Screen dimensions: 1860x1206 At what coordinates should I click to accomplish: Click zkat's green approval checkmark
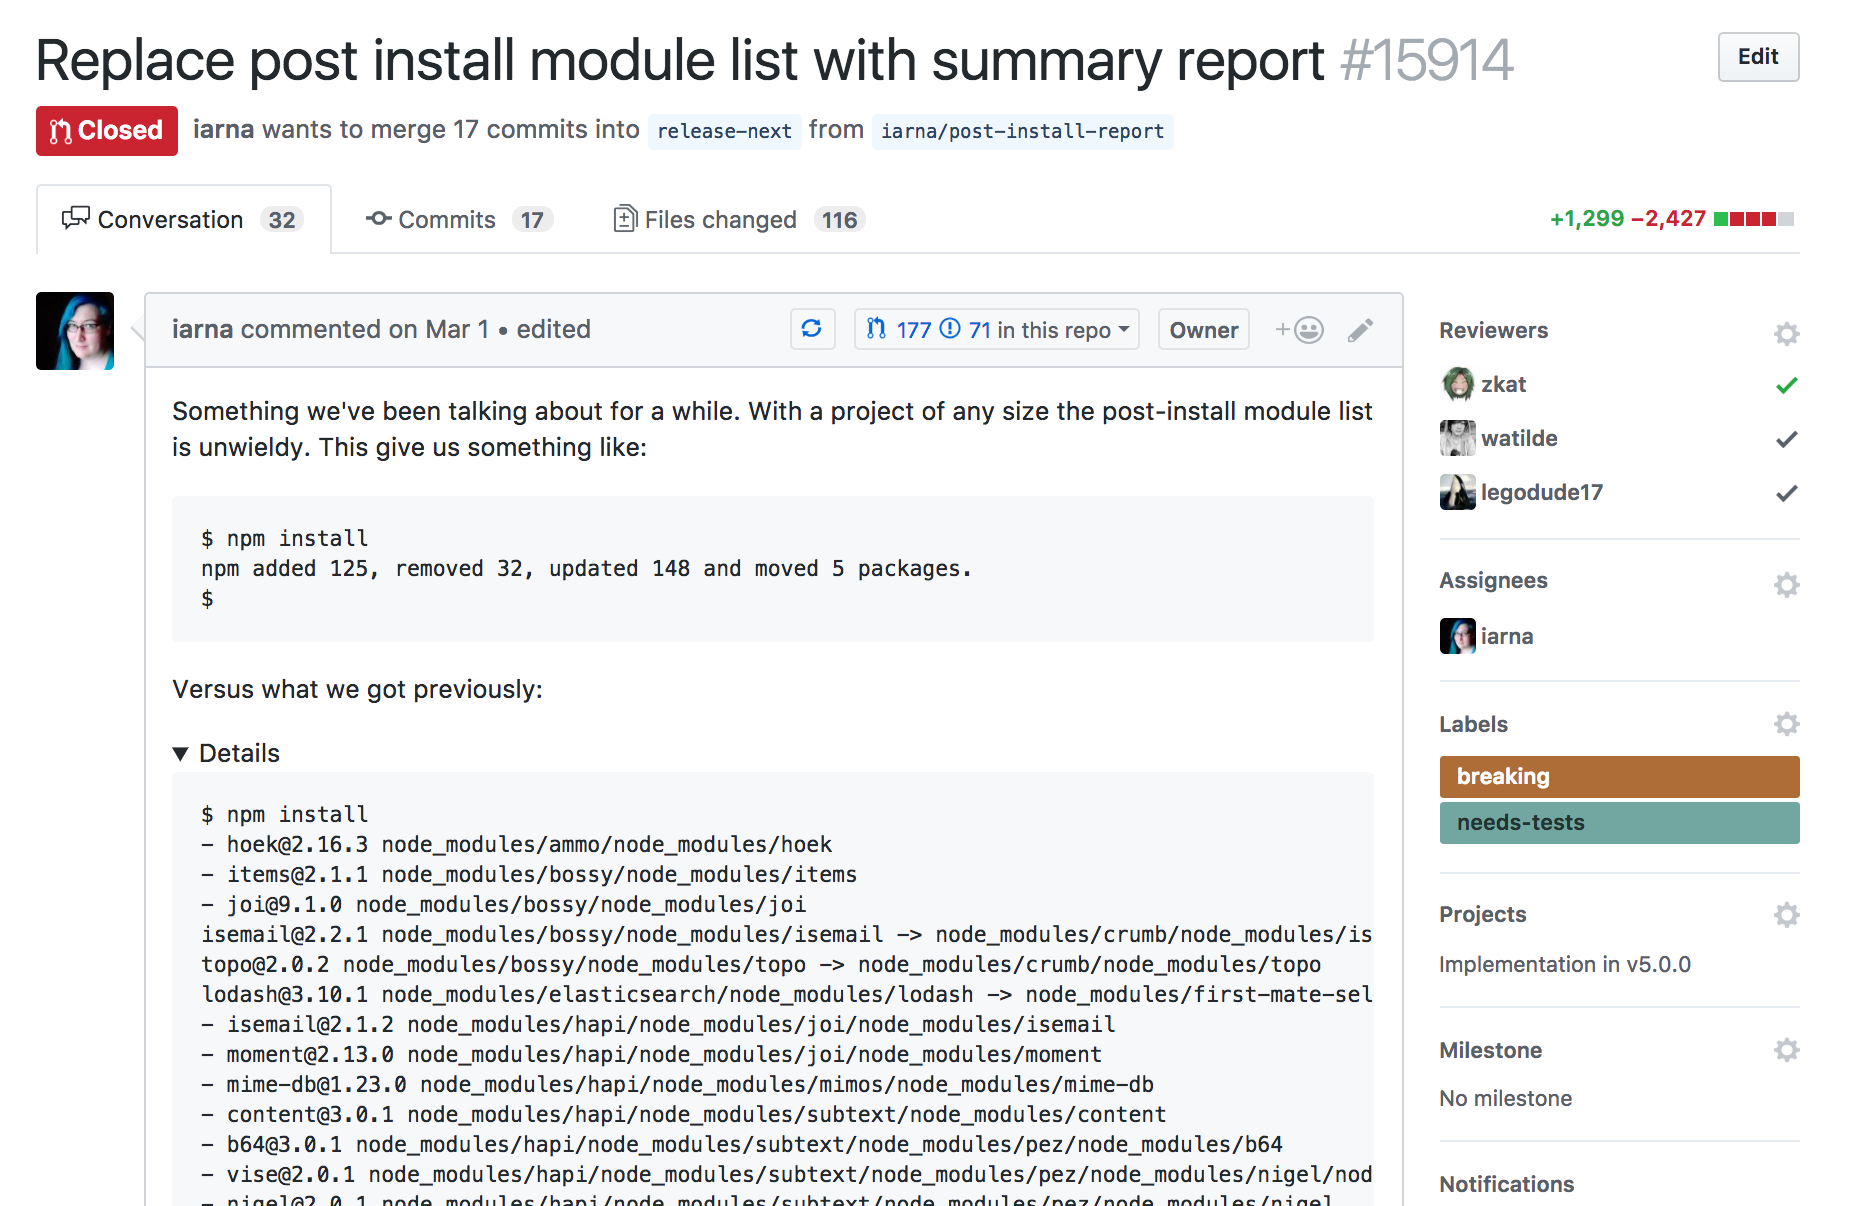[1786, 385]
